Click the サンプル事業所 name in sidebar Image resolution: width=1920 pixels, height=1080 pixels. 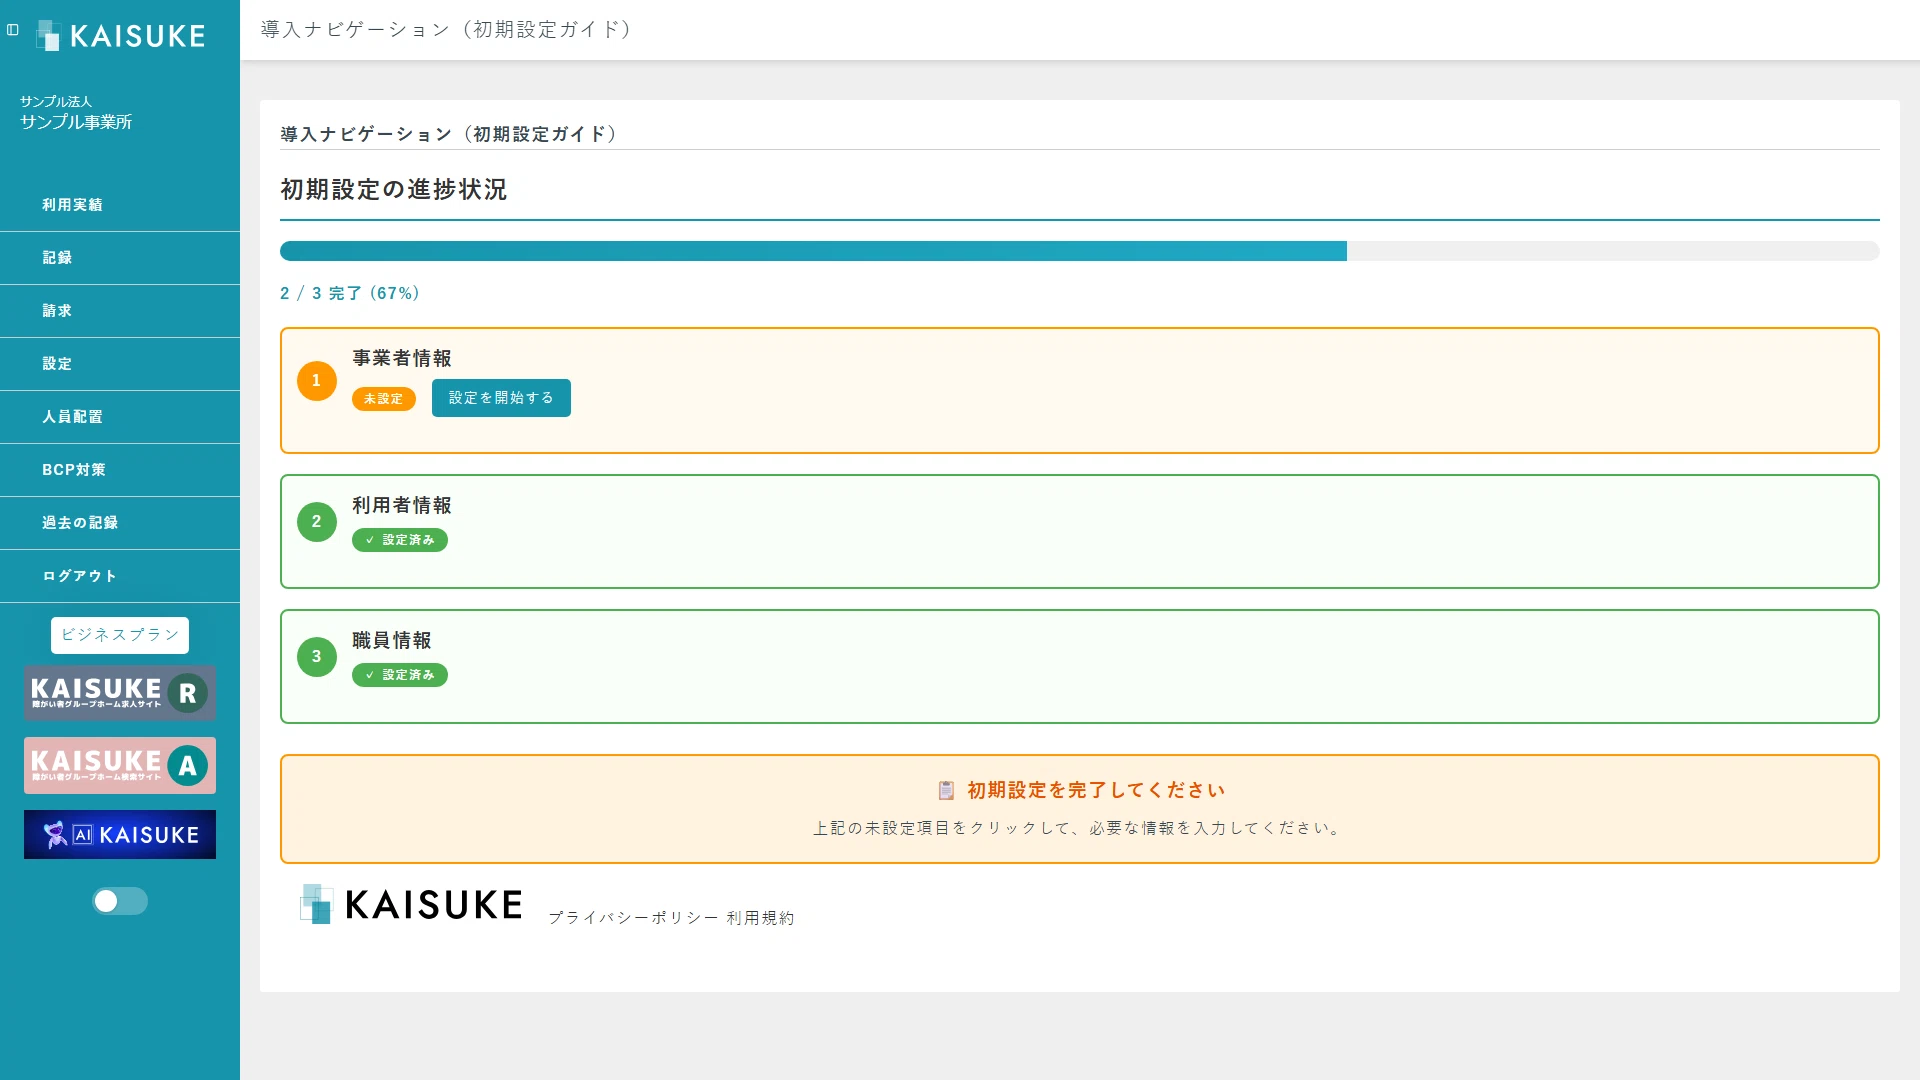(x=76, y=122)
